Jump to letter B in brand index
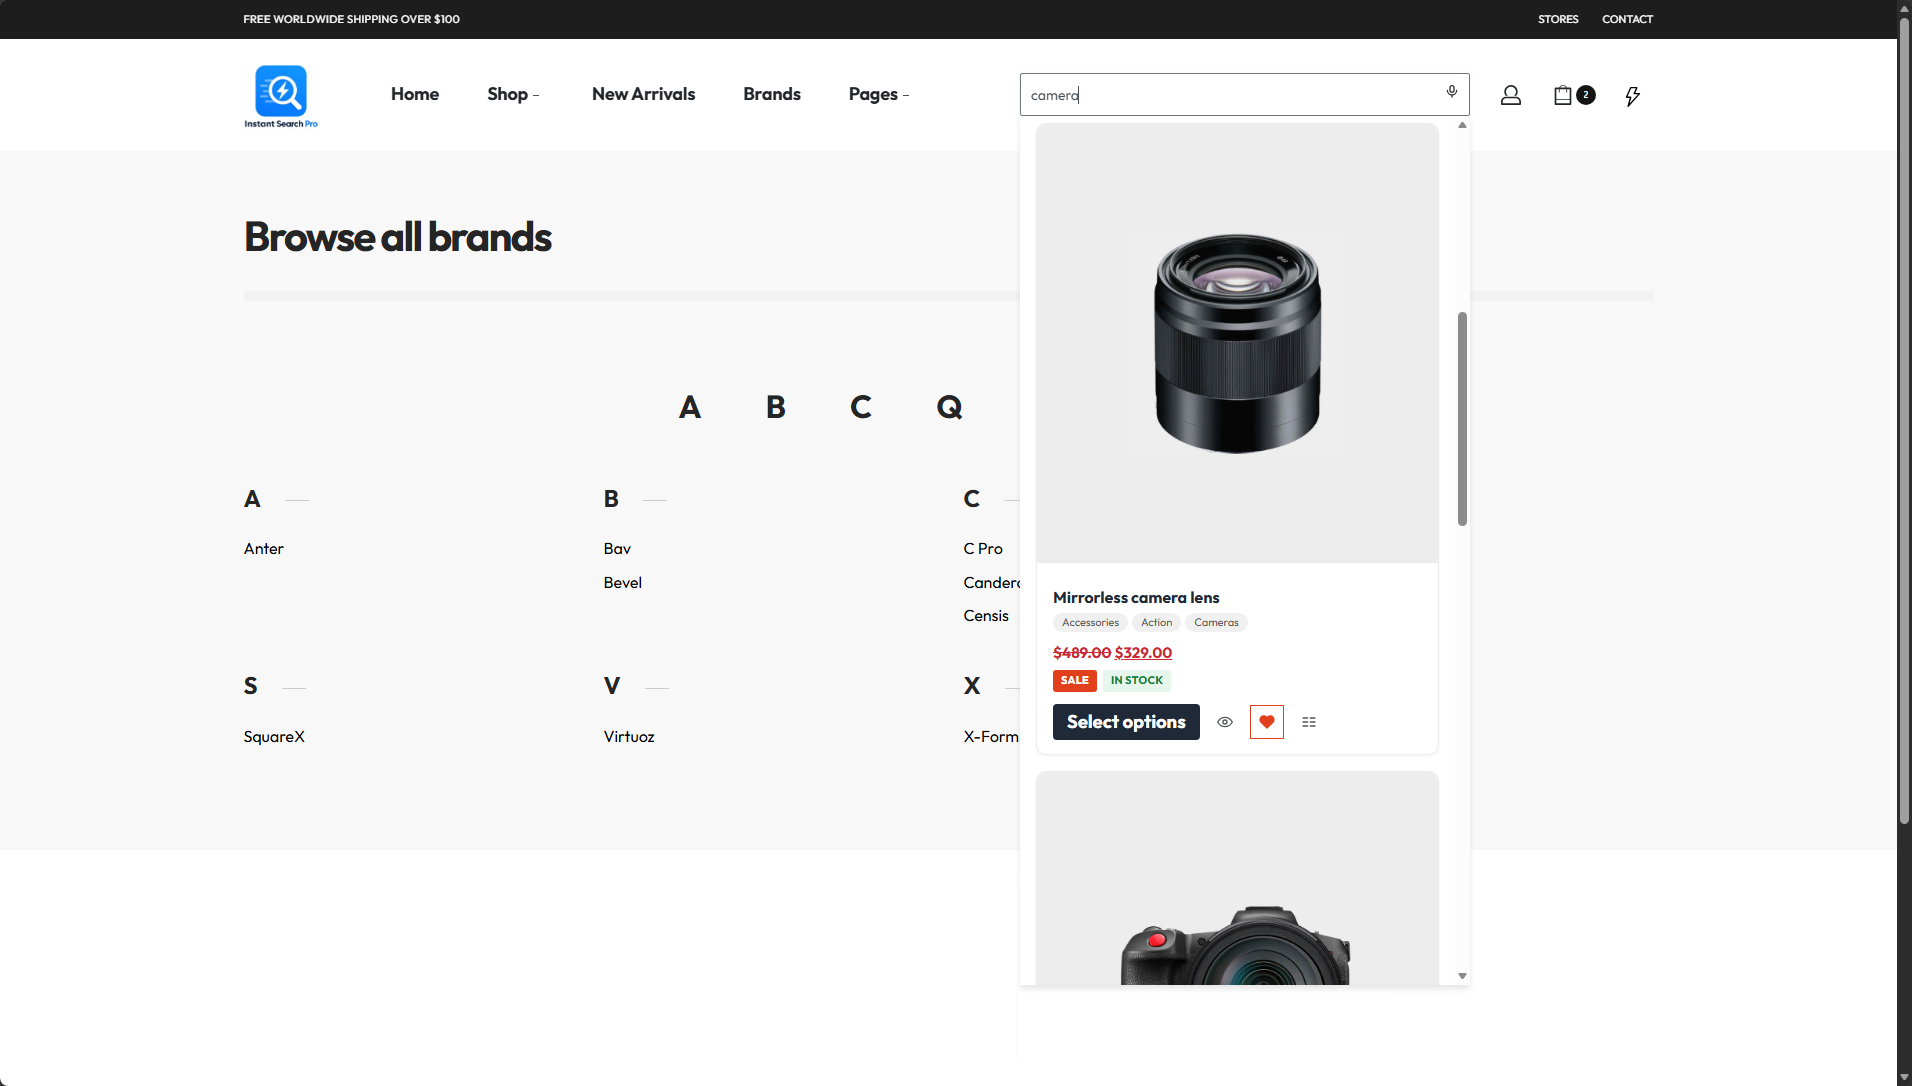 pos(776,407)
